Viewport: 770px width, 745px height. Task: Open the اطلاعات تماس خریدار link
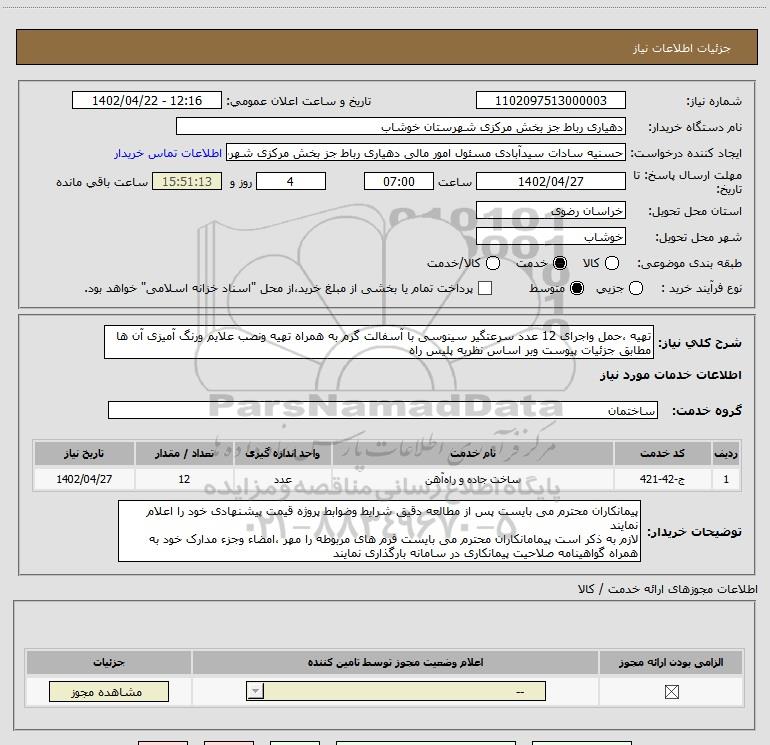(x=168, y=153)
